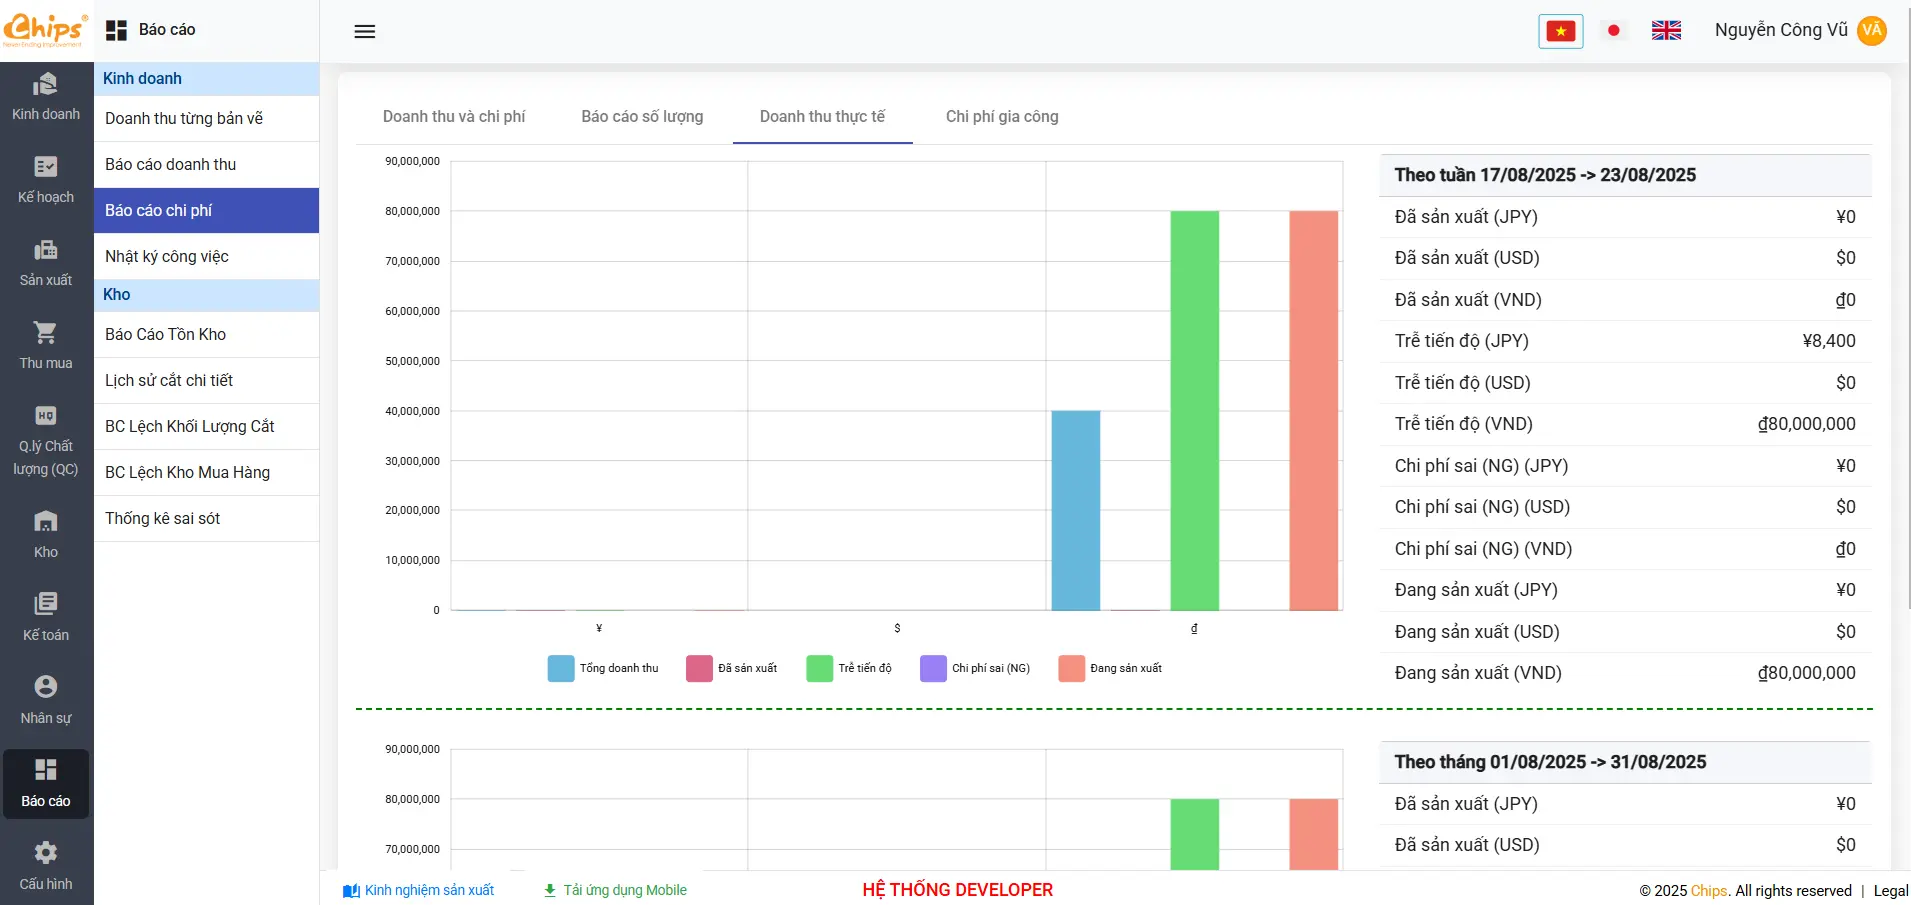1911x905 pixels.
Task: Click the Chi phí sai (NG) (VND) row label
Action: point(1483,549)
